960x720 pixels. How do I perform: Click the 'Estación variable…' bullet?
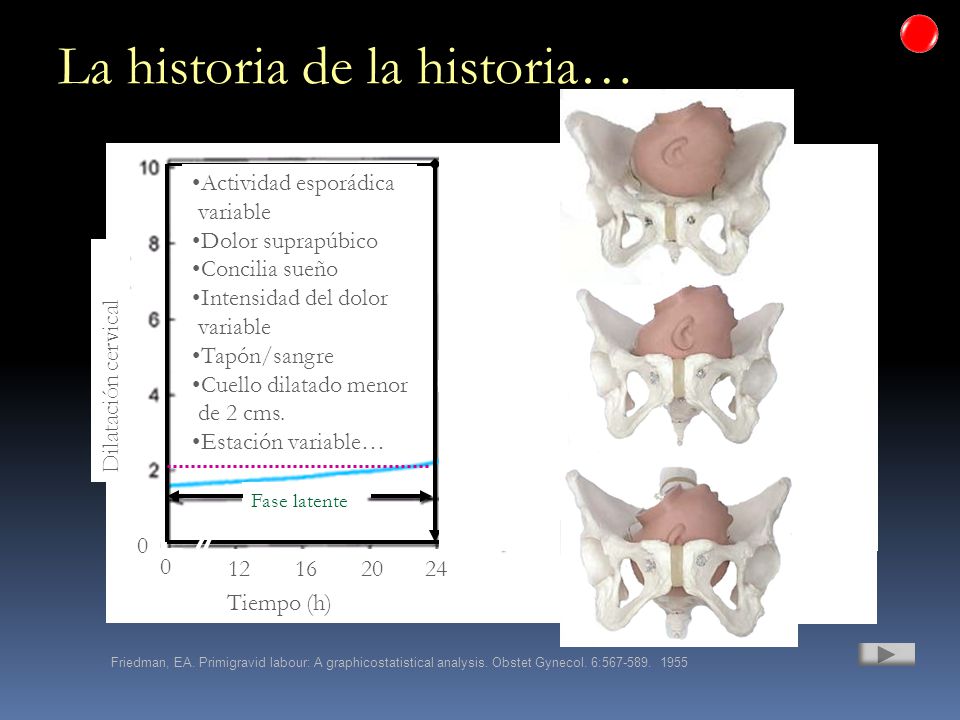tap(287, 442)
